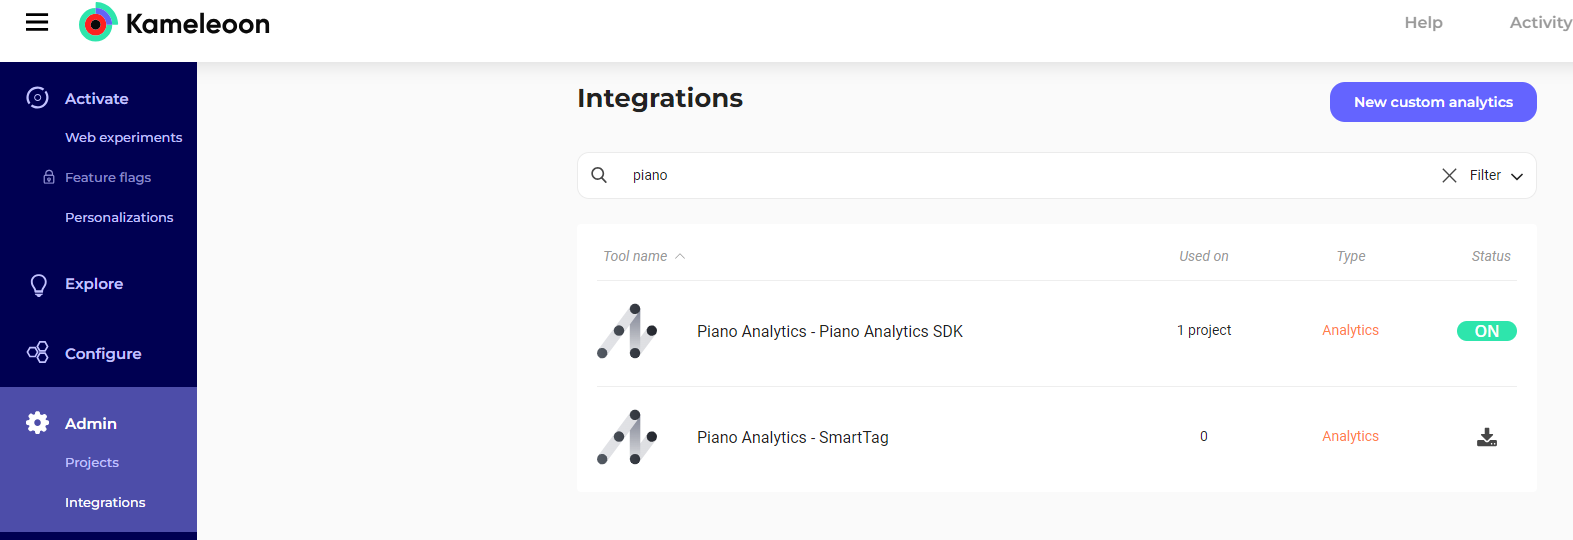Click the Kameleoon logo icon
The image size is (1573, 540).
point(97,23)
